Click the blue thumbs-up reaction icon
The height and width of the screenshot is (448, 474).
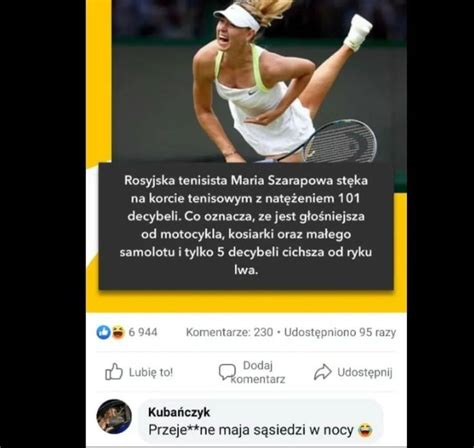(x=103, y=332)
